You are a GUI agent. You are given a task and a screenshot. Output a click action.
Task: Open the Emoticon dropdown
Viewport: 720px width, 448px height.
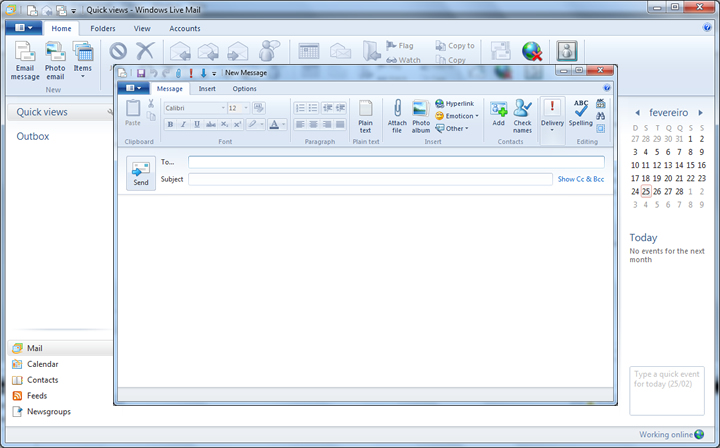point(457,116)
